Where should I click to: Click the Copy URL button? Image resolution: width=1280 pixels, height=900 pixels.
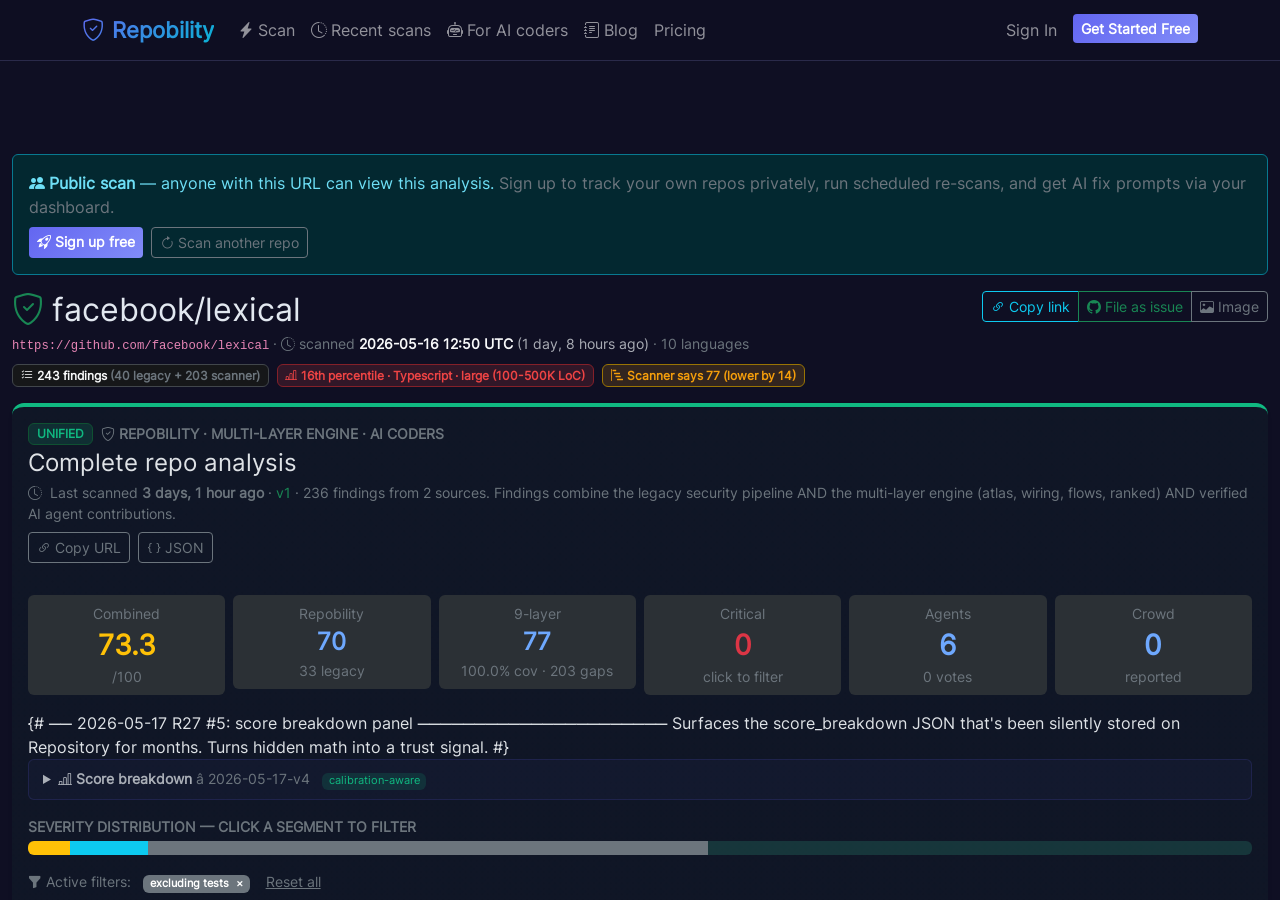point(79,547)
